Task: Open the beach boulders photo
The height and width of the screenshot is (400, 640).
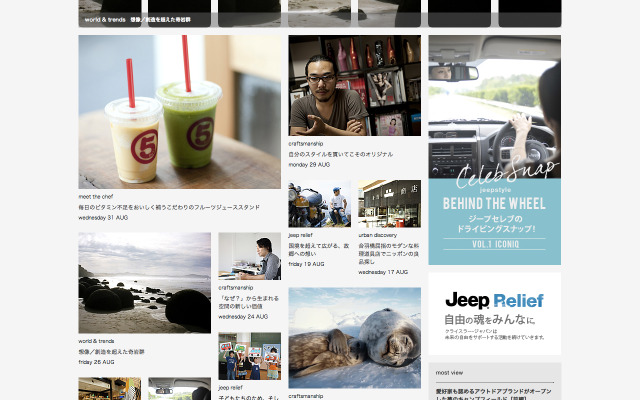Action: (144, 283)
